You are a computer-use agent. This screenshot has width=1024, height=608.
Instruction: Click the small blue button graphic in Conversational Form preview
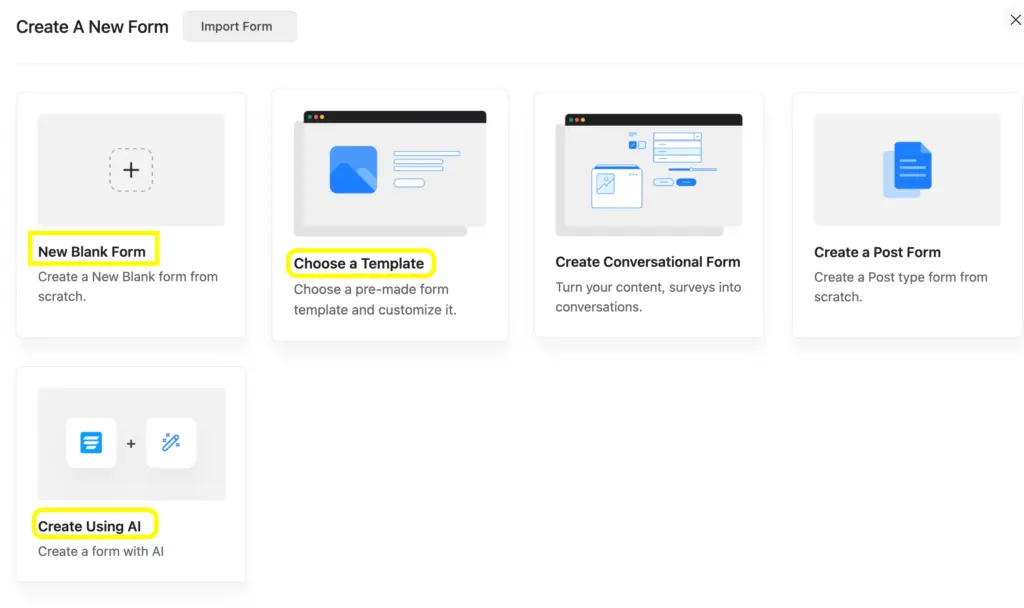(x=686, y=182)
